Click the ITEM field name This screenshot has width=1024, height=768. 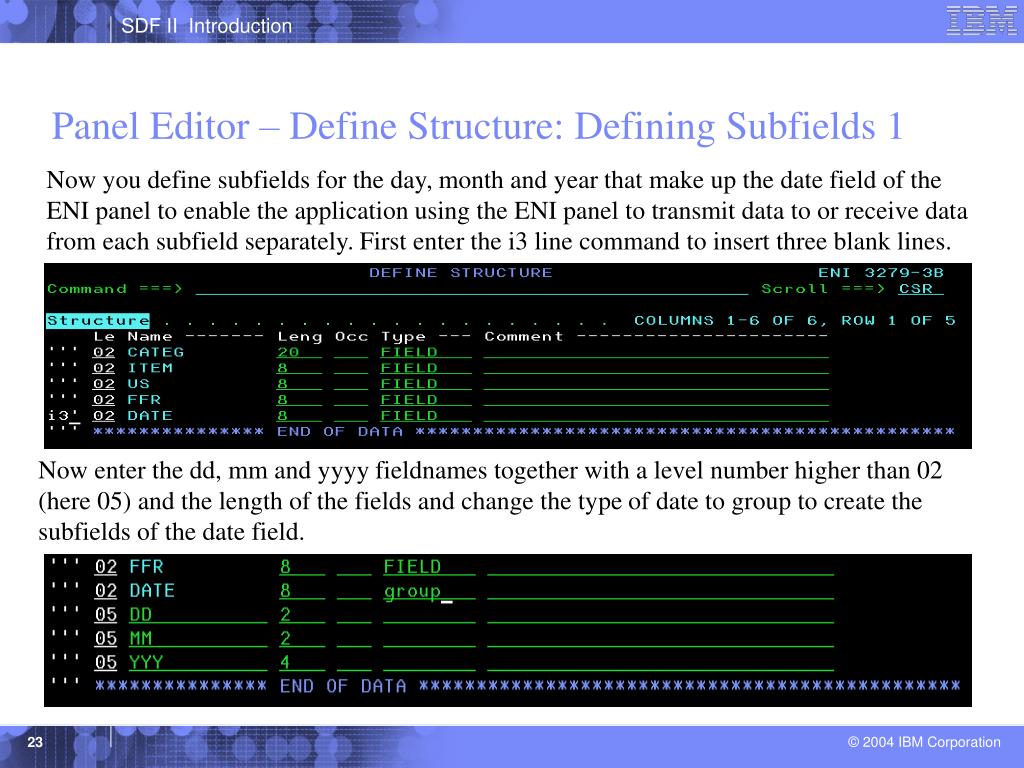[150, 368]
